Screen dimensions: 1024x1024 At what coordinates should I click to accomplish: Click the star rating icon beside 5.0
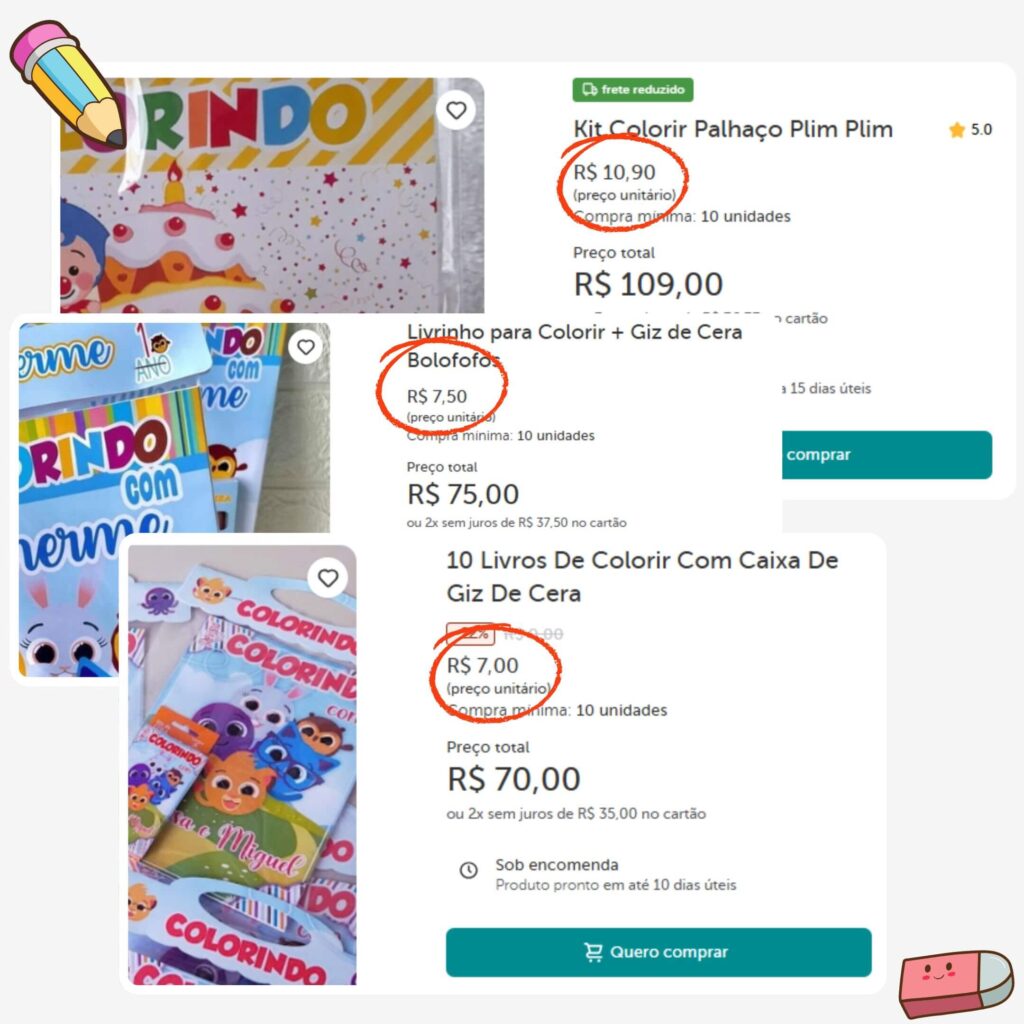coord(956,130)
